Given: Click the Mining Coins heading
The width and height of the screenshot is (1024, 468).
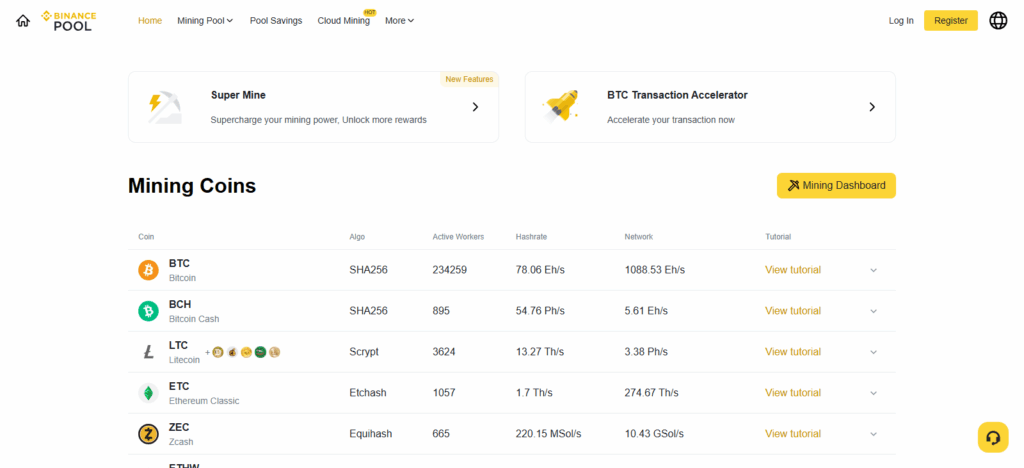Looking at the screenshot, I should pos(192,186).
